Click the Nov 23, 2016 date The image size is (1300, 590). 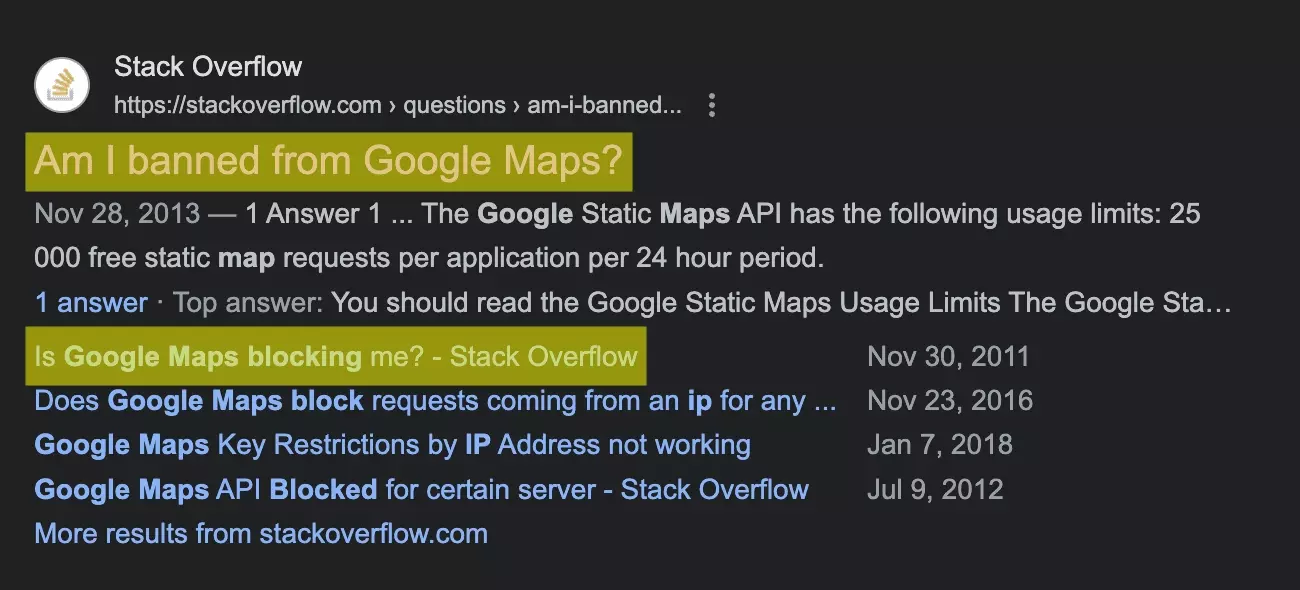coord(950,401)
